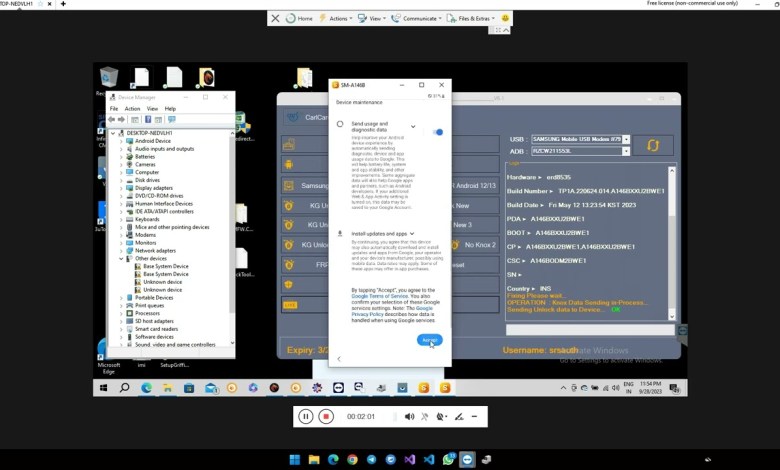The image size is (780, 470).
Task: Click the Forward arrow in Device Manager toolbar
Action: click(x=121, y=119)
